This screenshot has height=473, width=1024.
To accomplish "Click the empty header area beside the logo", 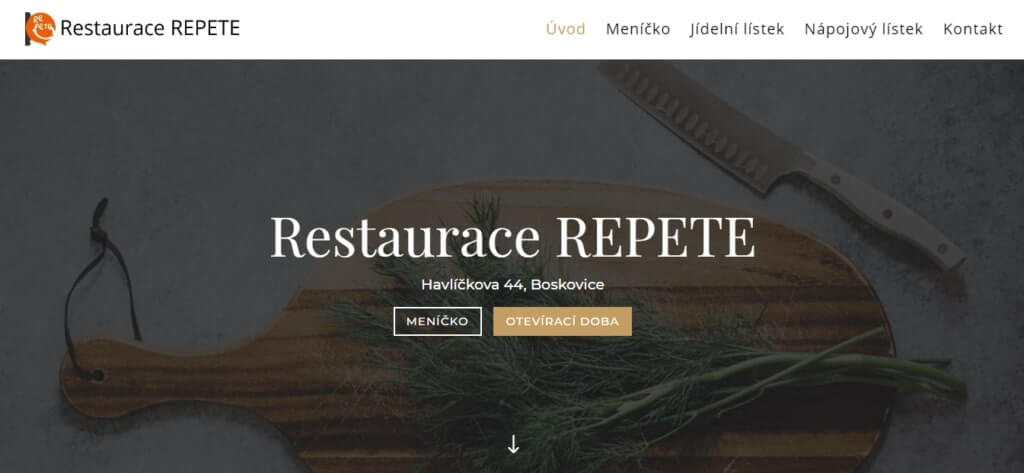I will tap(392, 29).
